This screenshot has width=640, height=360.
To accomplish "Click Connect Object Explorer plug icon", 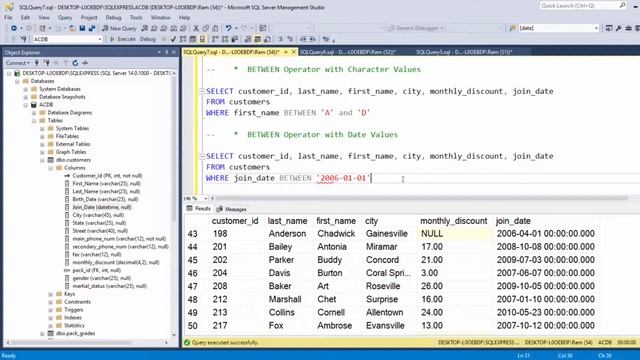I will pyautogui.click(x=37, y=63).
